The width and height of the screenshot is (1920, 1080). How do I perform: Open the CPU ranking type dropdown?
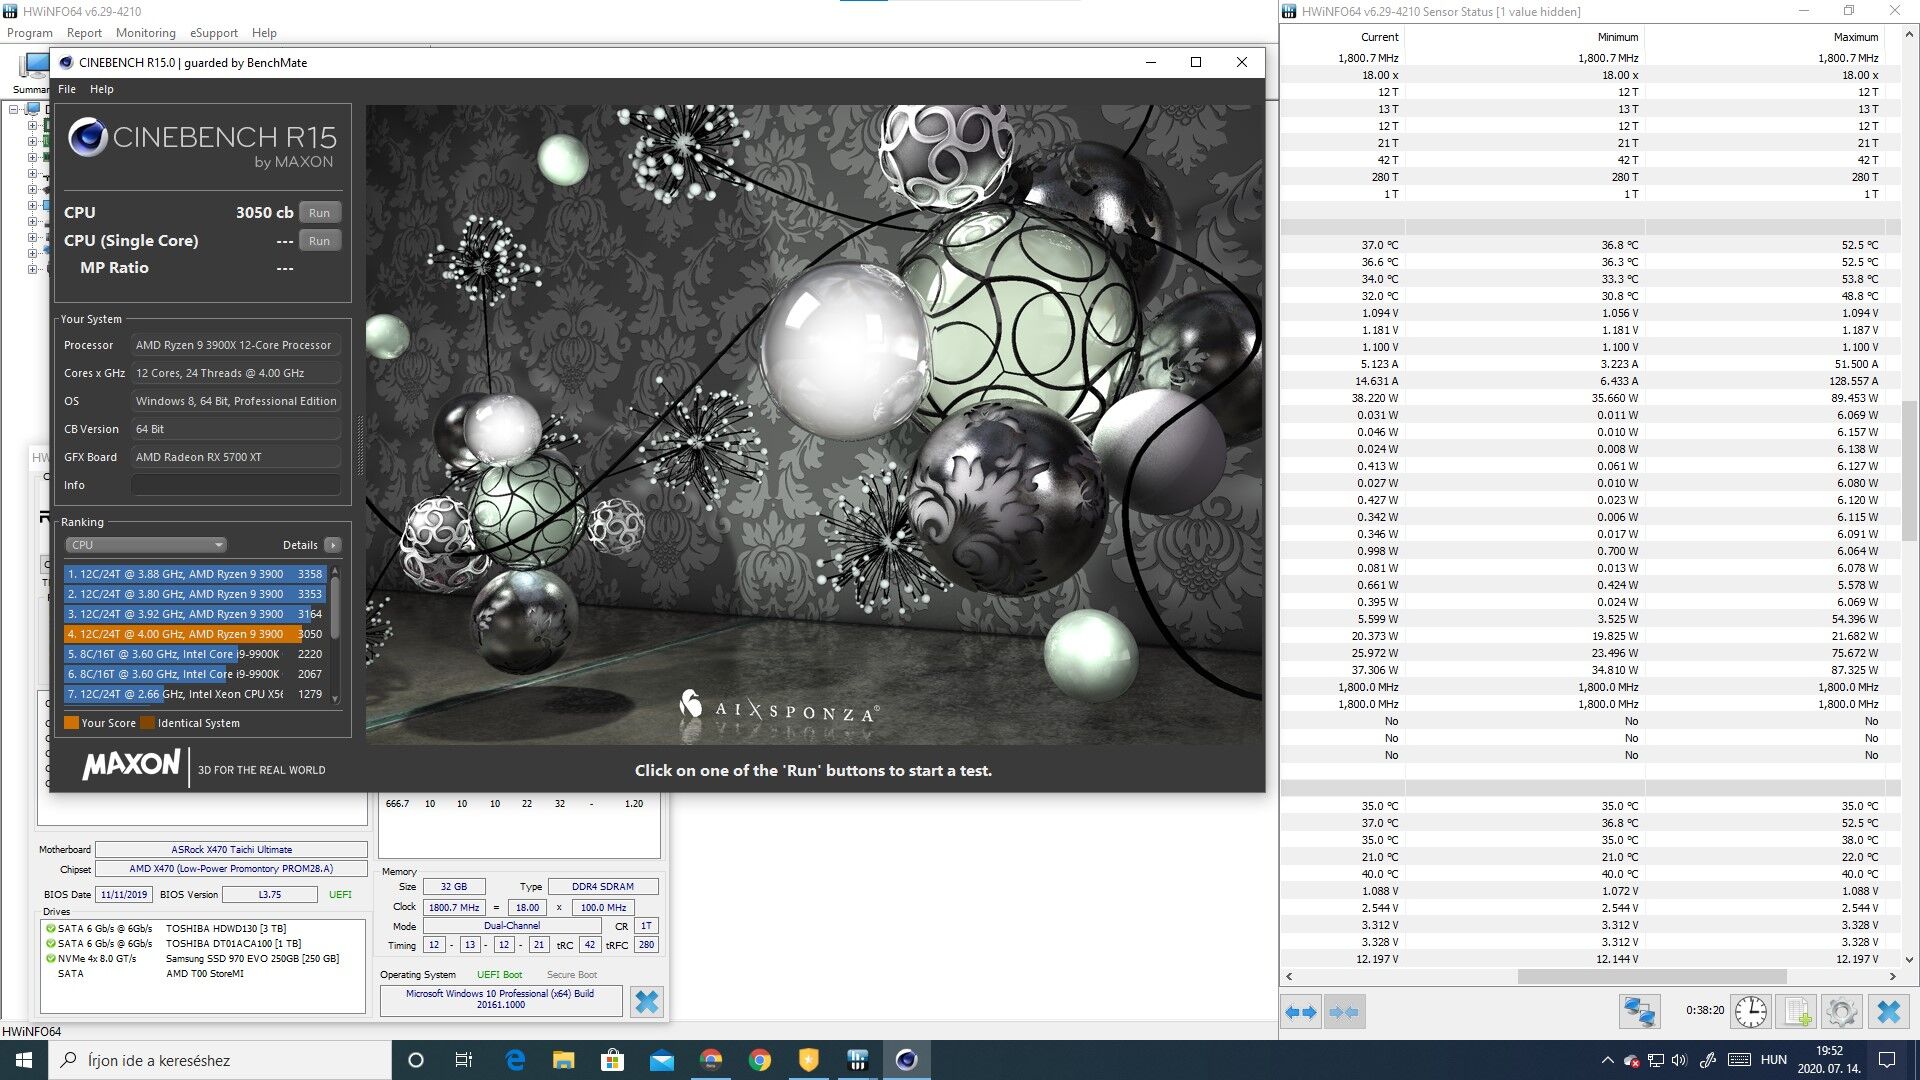pos(146,545)
